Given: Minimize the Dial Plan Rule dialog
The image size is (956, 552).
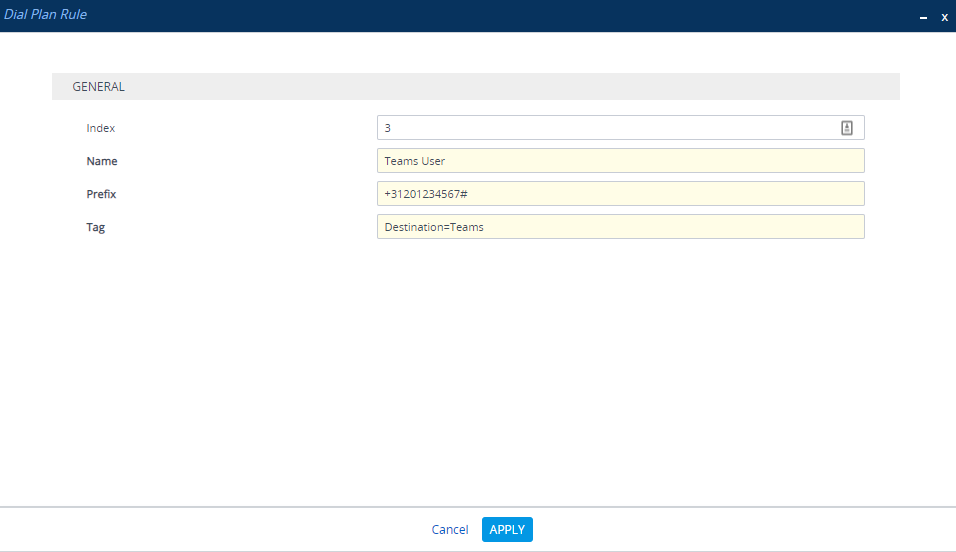Looking at the screenshot, I should pos(923,17).
